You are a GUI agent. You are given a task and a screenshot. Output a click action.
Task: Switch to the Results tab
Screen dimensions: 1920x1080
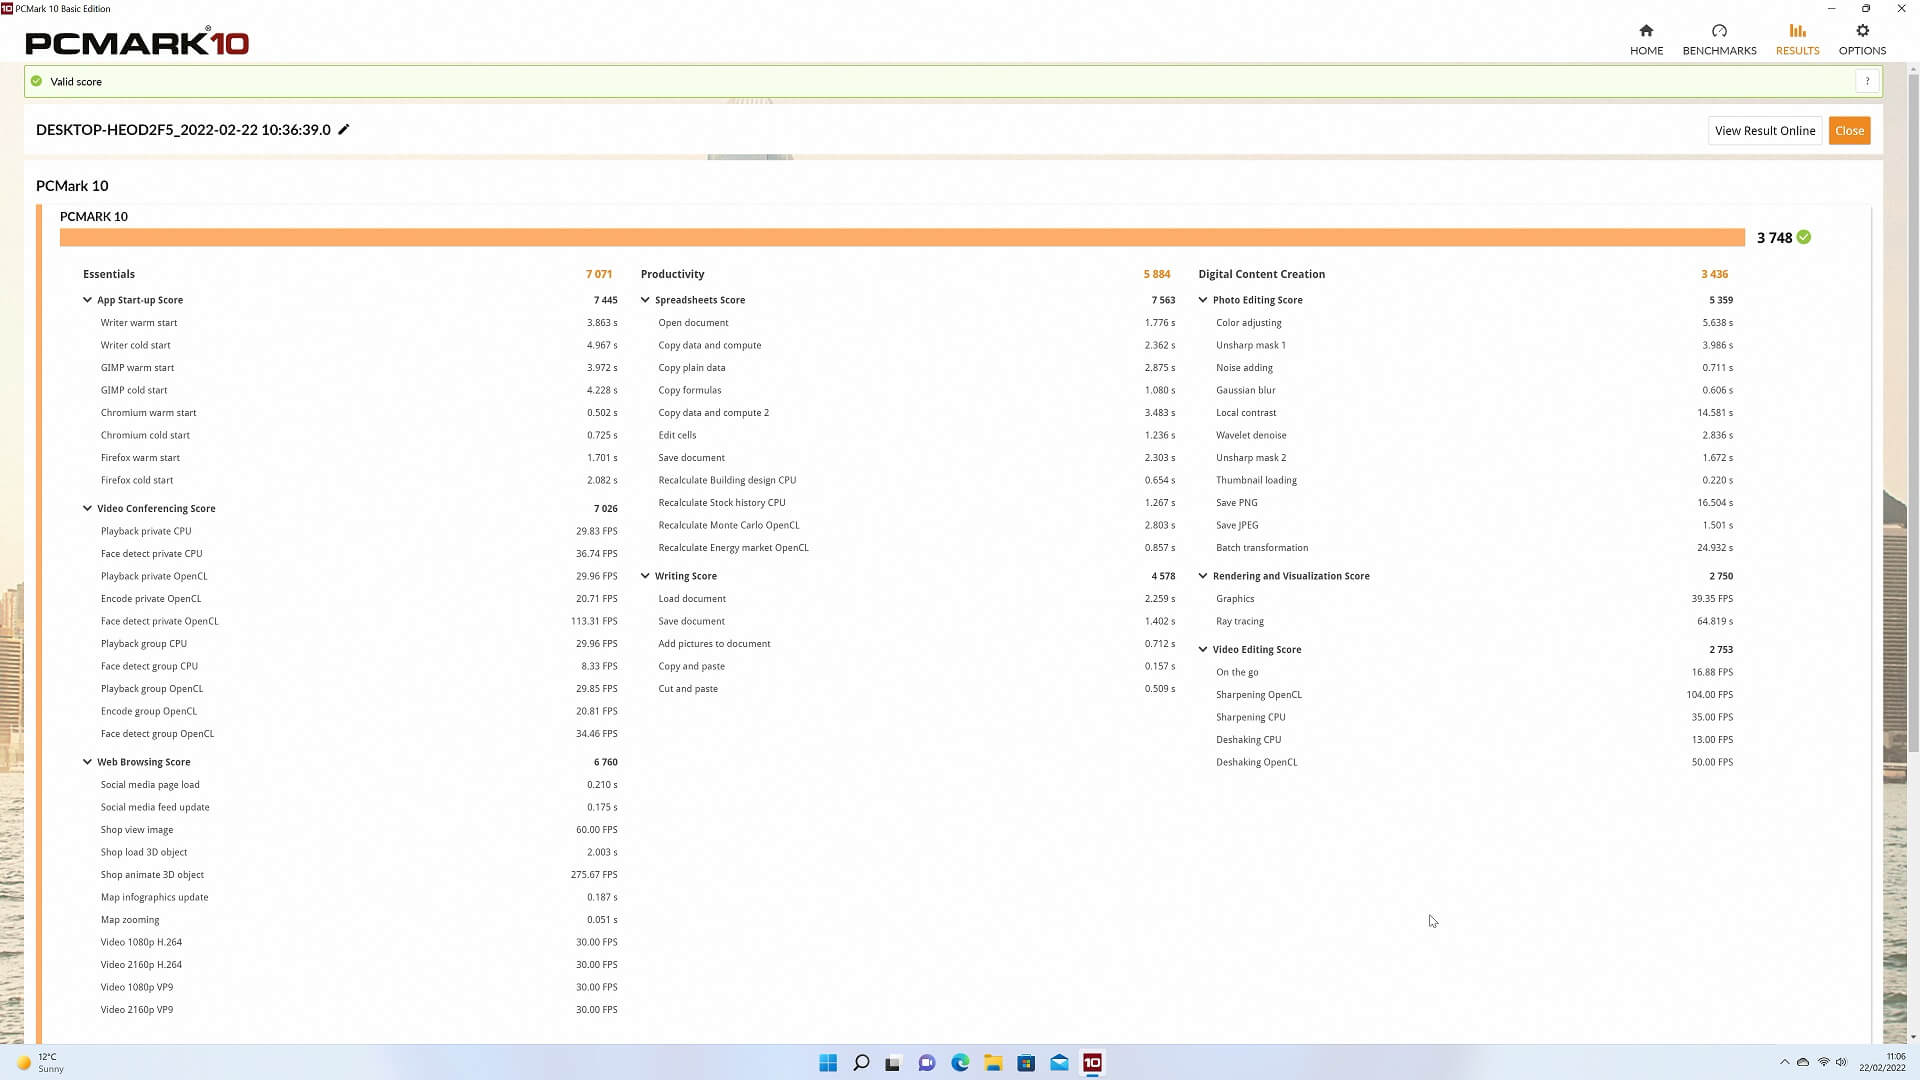1797,40
